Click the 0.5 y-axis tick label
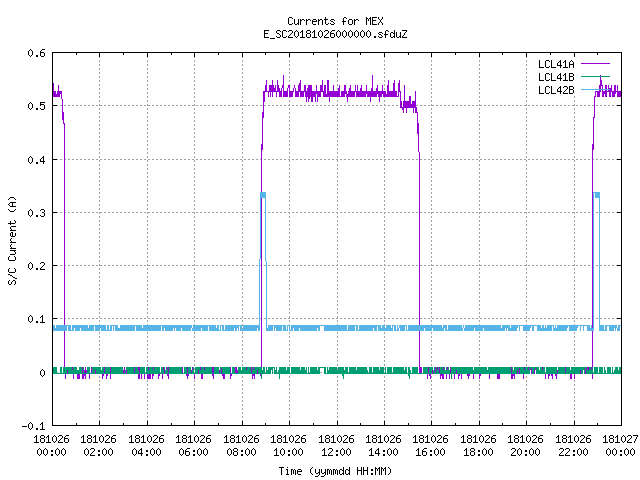 36,106
